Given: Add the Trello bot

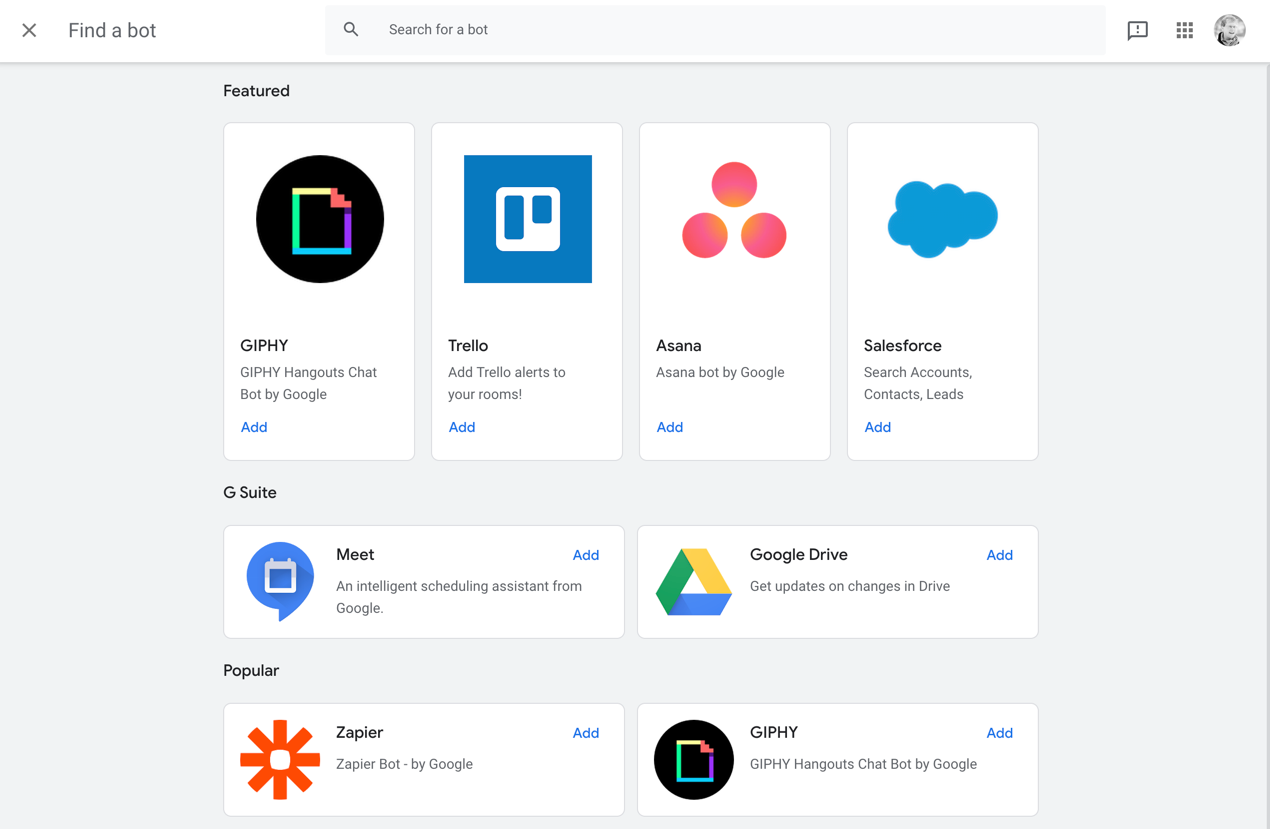Looking at the screenshot, I should point(462,427).
